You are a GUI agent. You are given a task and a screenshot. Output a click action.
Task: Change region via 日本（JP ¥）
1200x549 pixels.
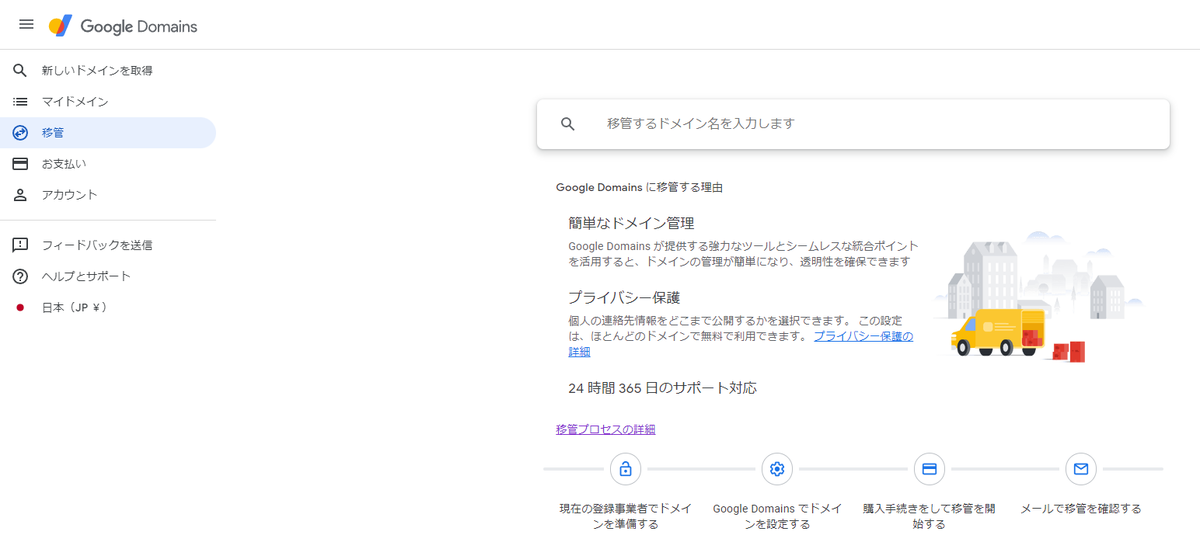pos(108,307)
